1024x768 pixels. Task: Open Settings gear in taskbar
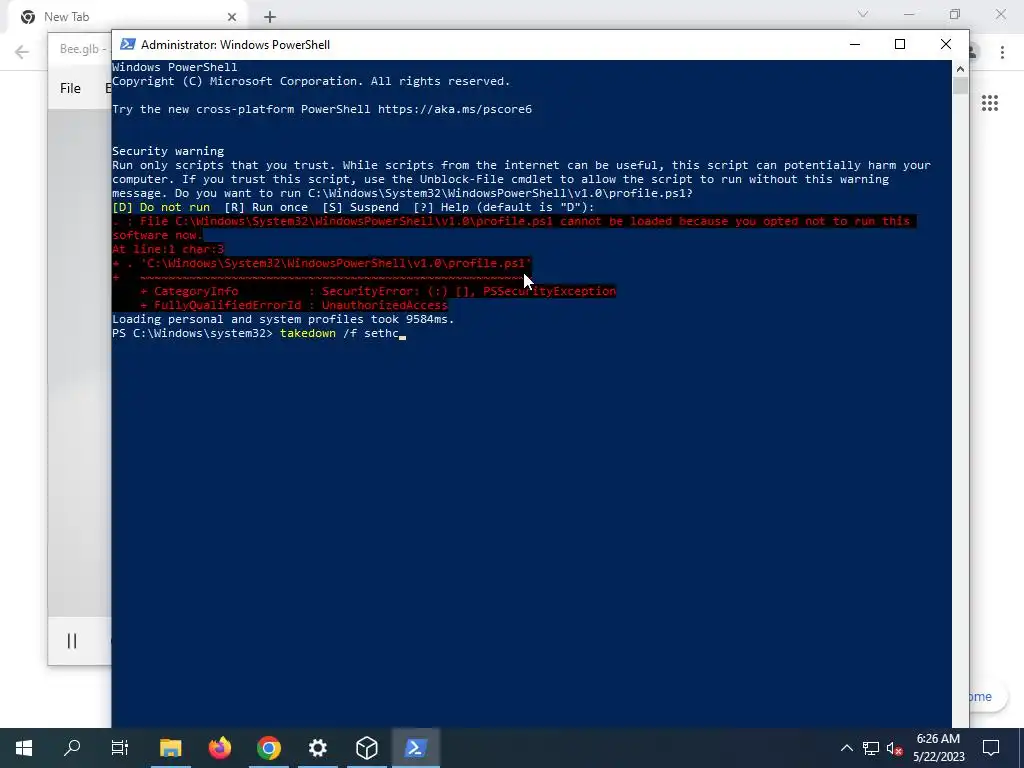tap(317, 748)
